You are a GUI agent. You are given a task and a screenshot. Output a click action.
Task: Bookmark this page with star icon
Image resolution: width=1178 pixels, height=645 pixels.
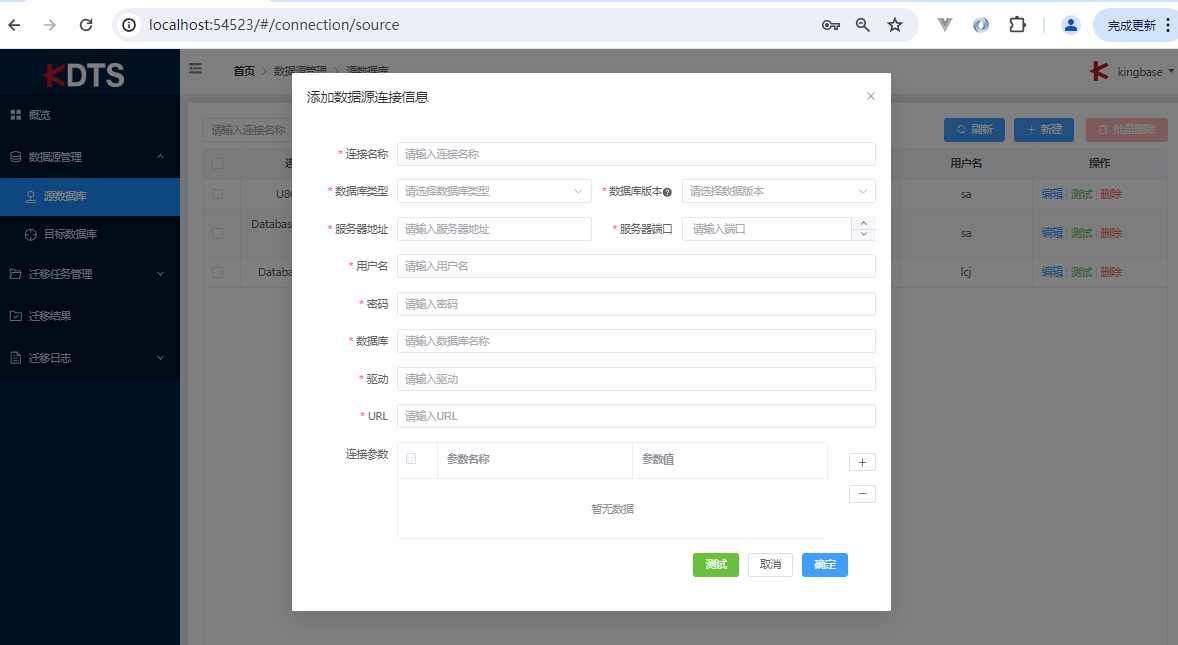pyautogui.click(x=895, y=25)
